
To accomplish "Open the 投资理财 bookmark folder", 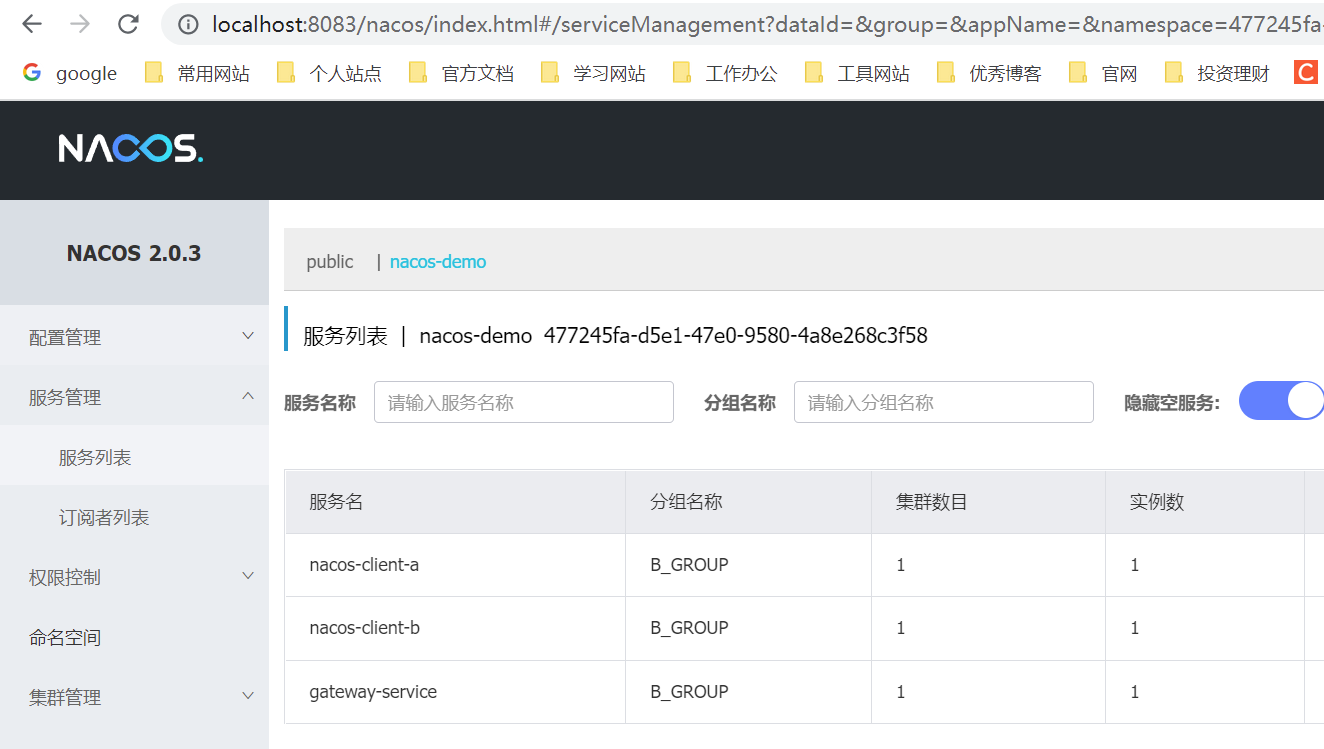I will [x=1217, y=73].
